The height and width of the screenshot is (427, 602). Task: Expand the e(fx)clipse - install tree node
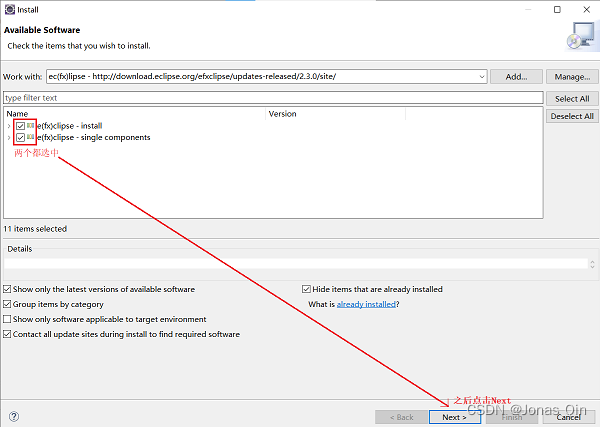[9, 126]
